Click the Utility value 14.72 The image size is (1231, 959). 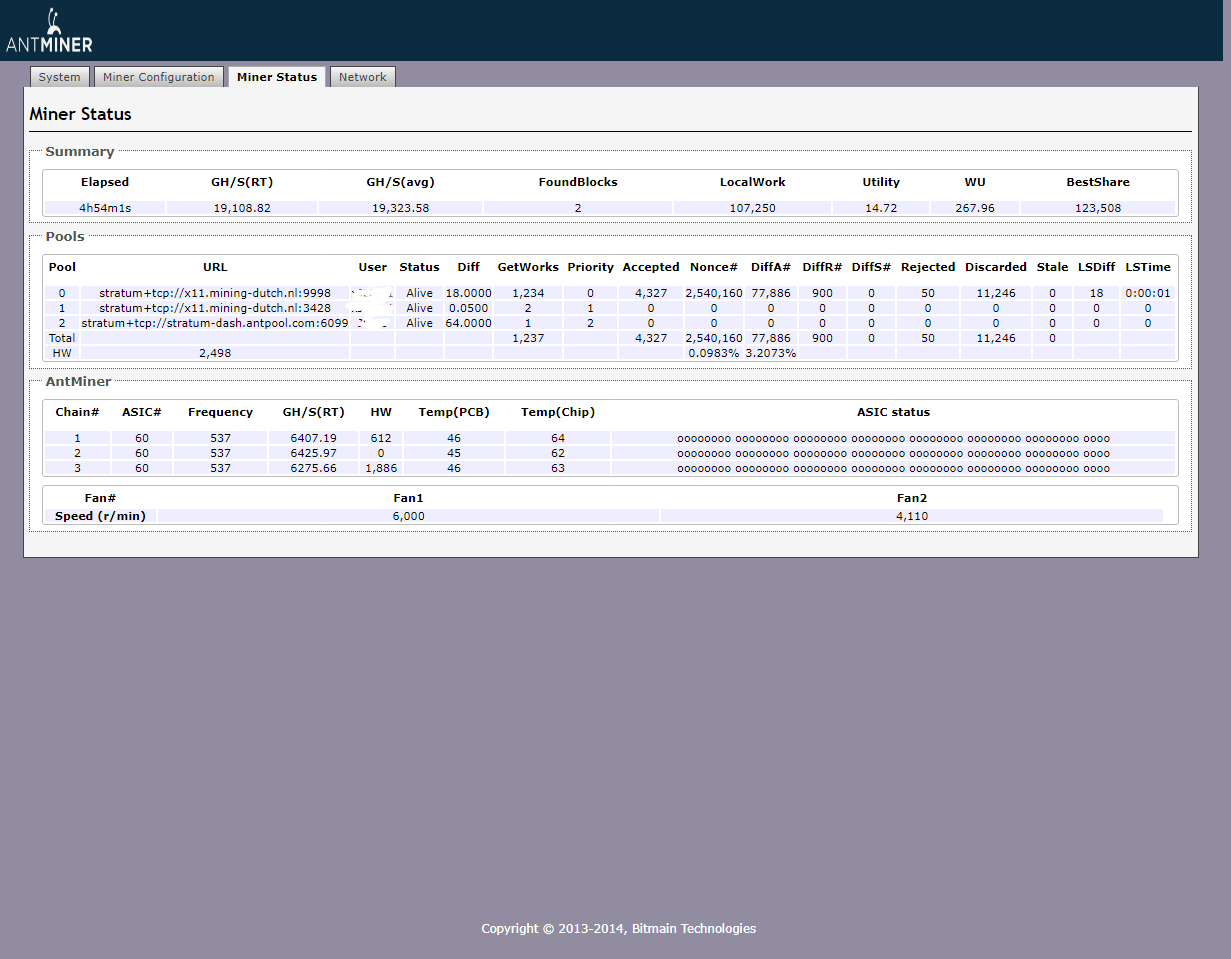click(x=881, y=208)
